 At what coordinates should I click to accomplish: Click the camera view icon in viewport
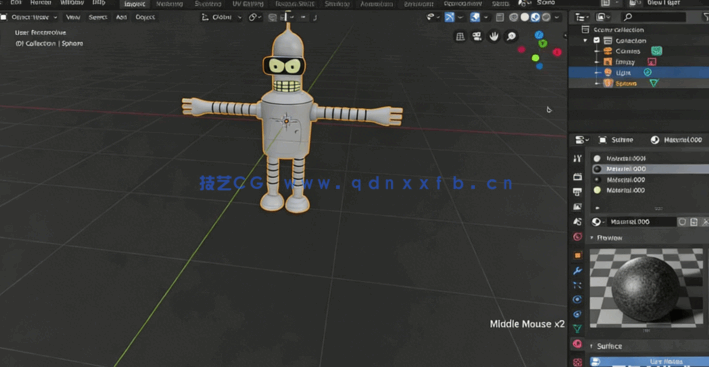pyautogui.click(x=477, y=36)
